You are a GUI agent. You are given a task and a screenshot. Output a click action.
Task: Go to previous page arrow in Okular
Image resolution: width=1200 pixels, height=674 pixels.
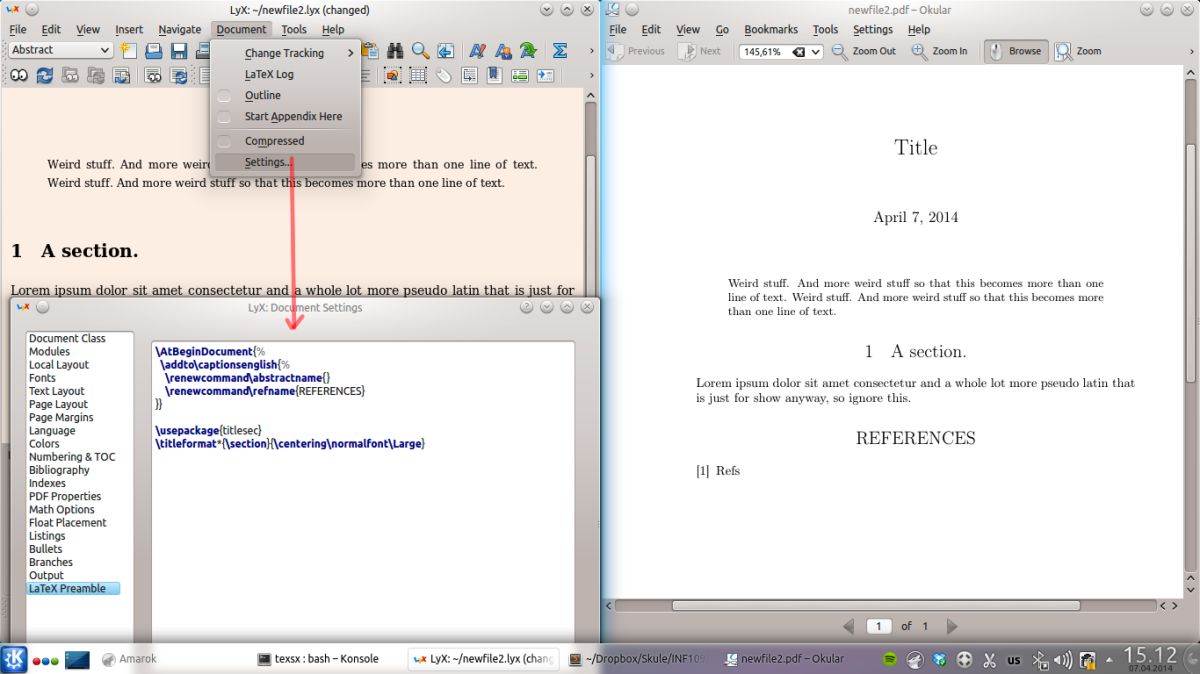(x=849, y=626)
